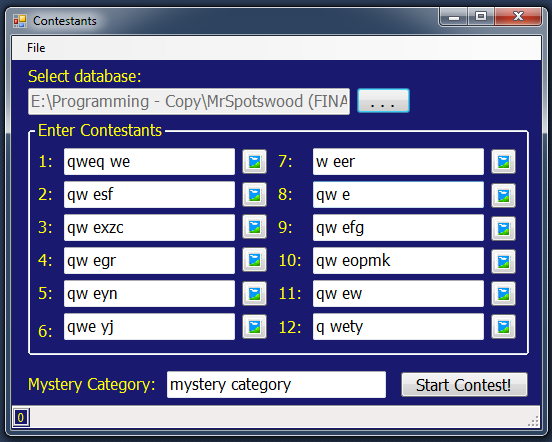Screen dimensions: 552x442
Task: Click picture icon for contestant 1
Action: coord(254,162)
